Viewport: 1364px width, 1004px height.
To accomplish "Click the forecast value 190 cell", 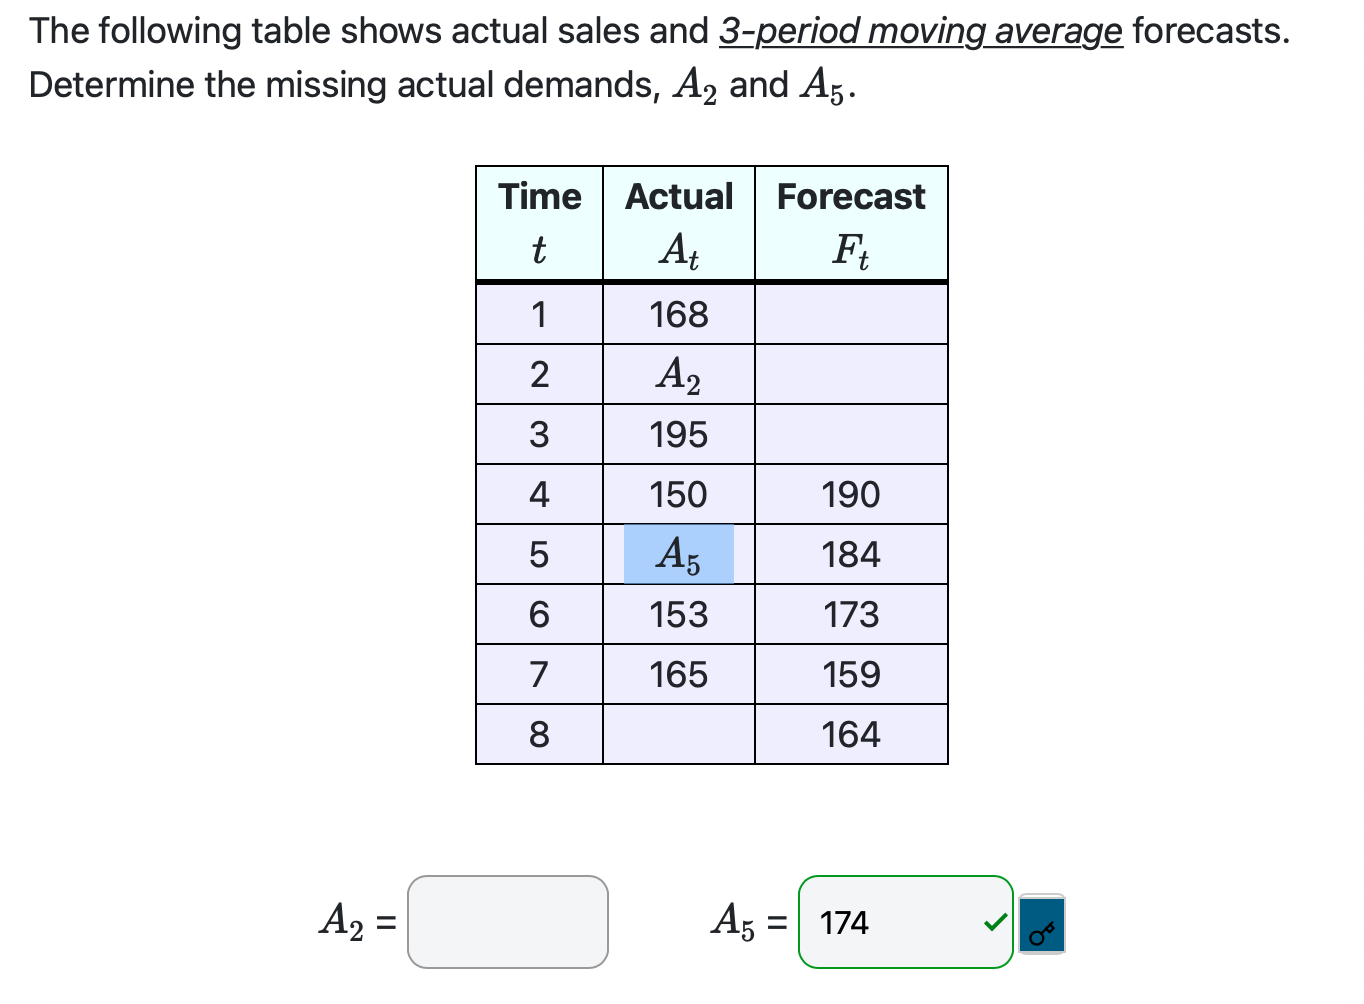I will 851,494.
